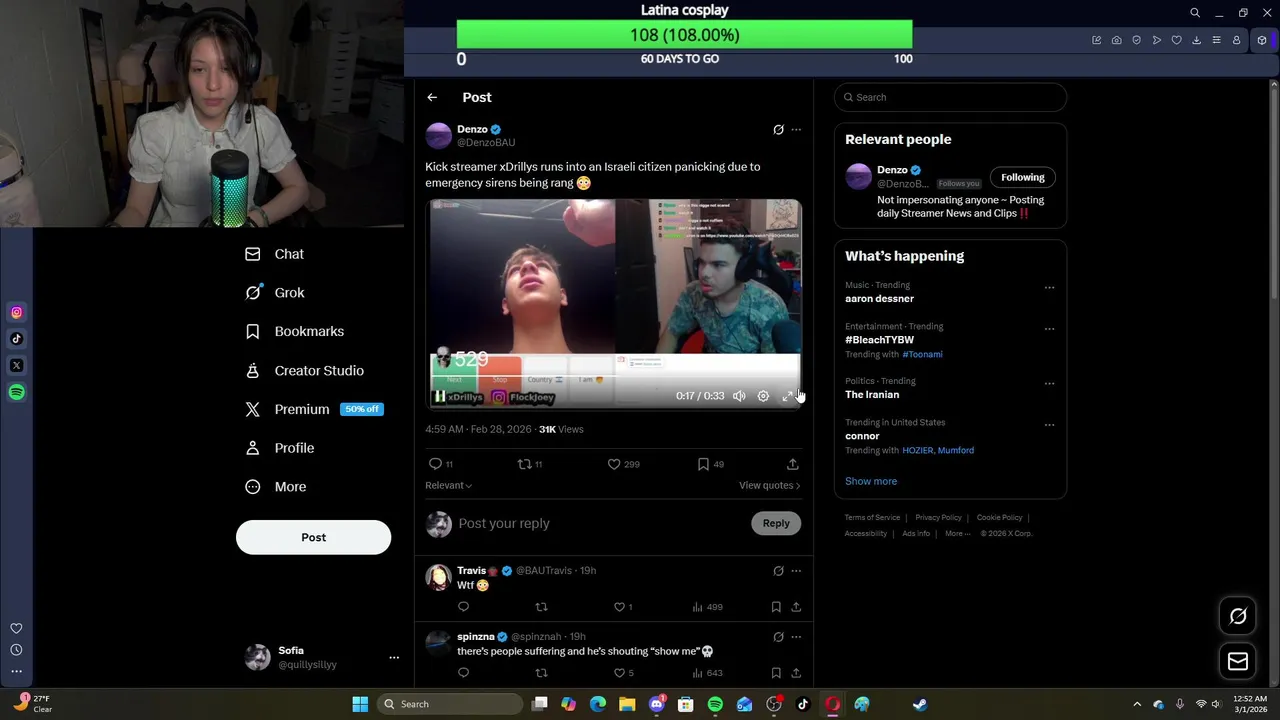Image resolution: width=1280 pixels, height=720 pixels.
Task: Toggle Following button for Denzo
Action: [x=1022, y=177]
